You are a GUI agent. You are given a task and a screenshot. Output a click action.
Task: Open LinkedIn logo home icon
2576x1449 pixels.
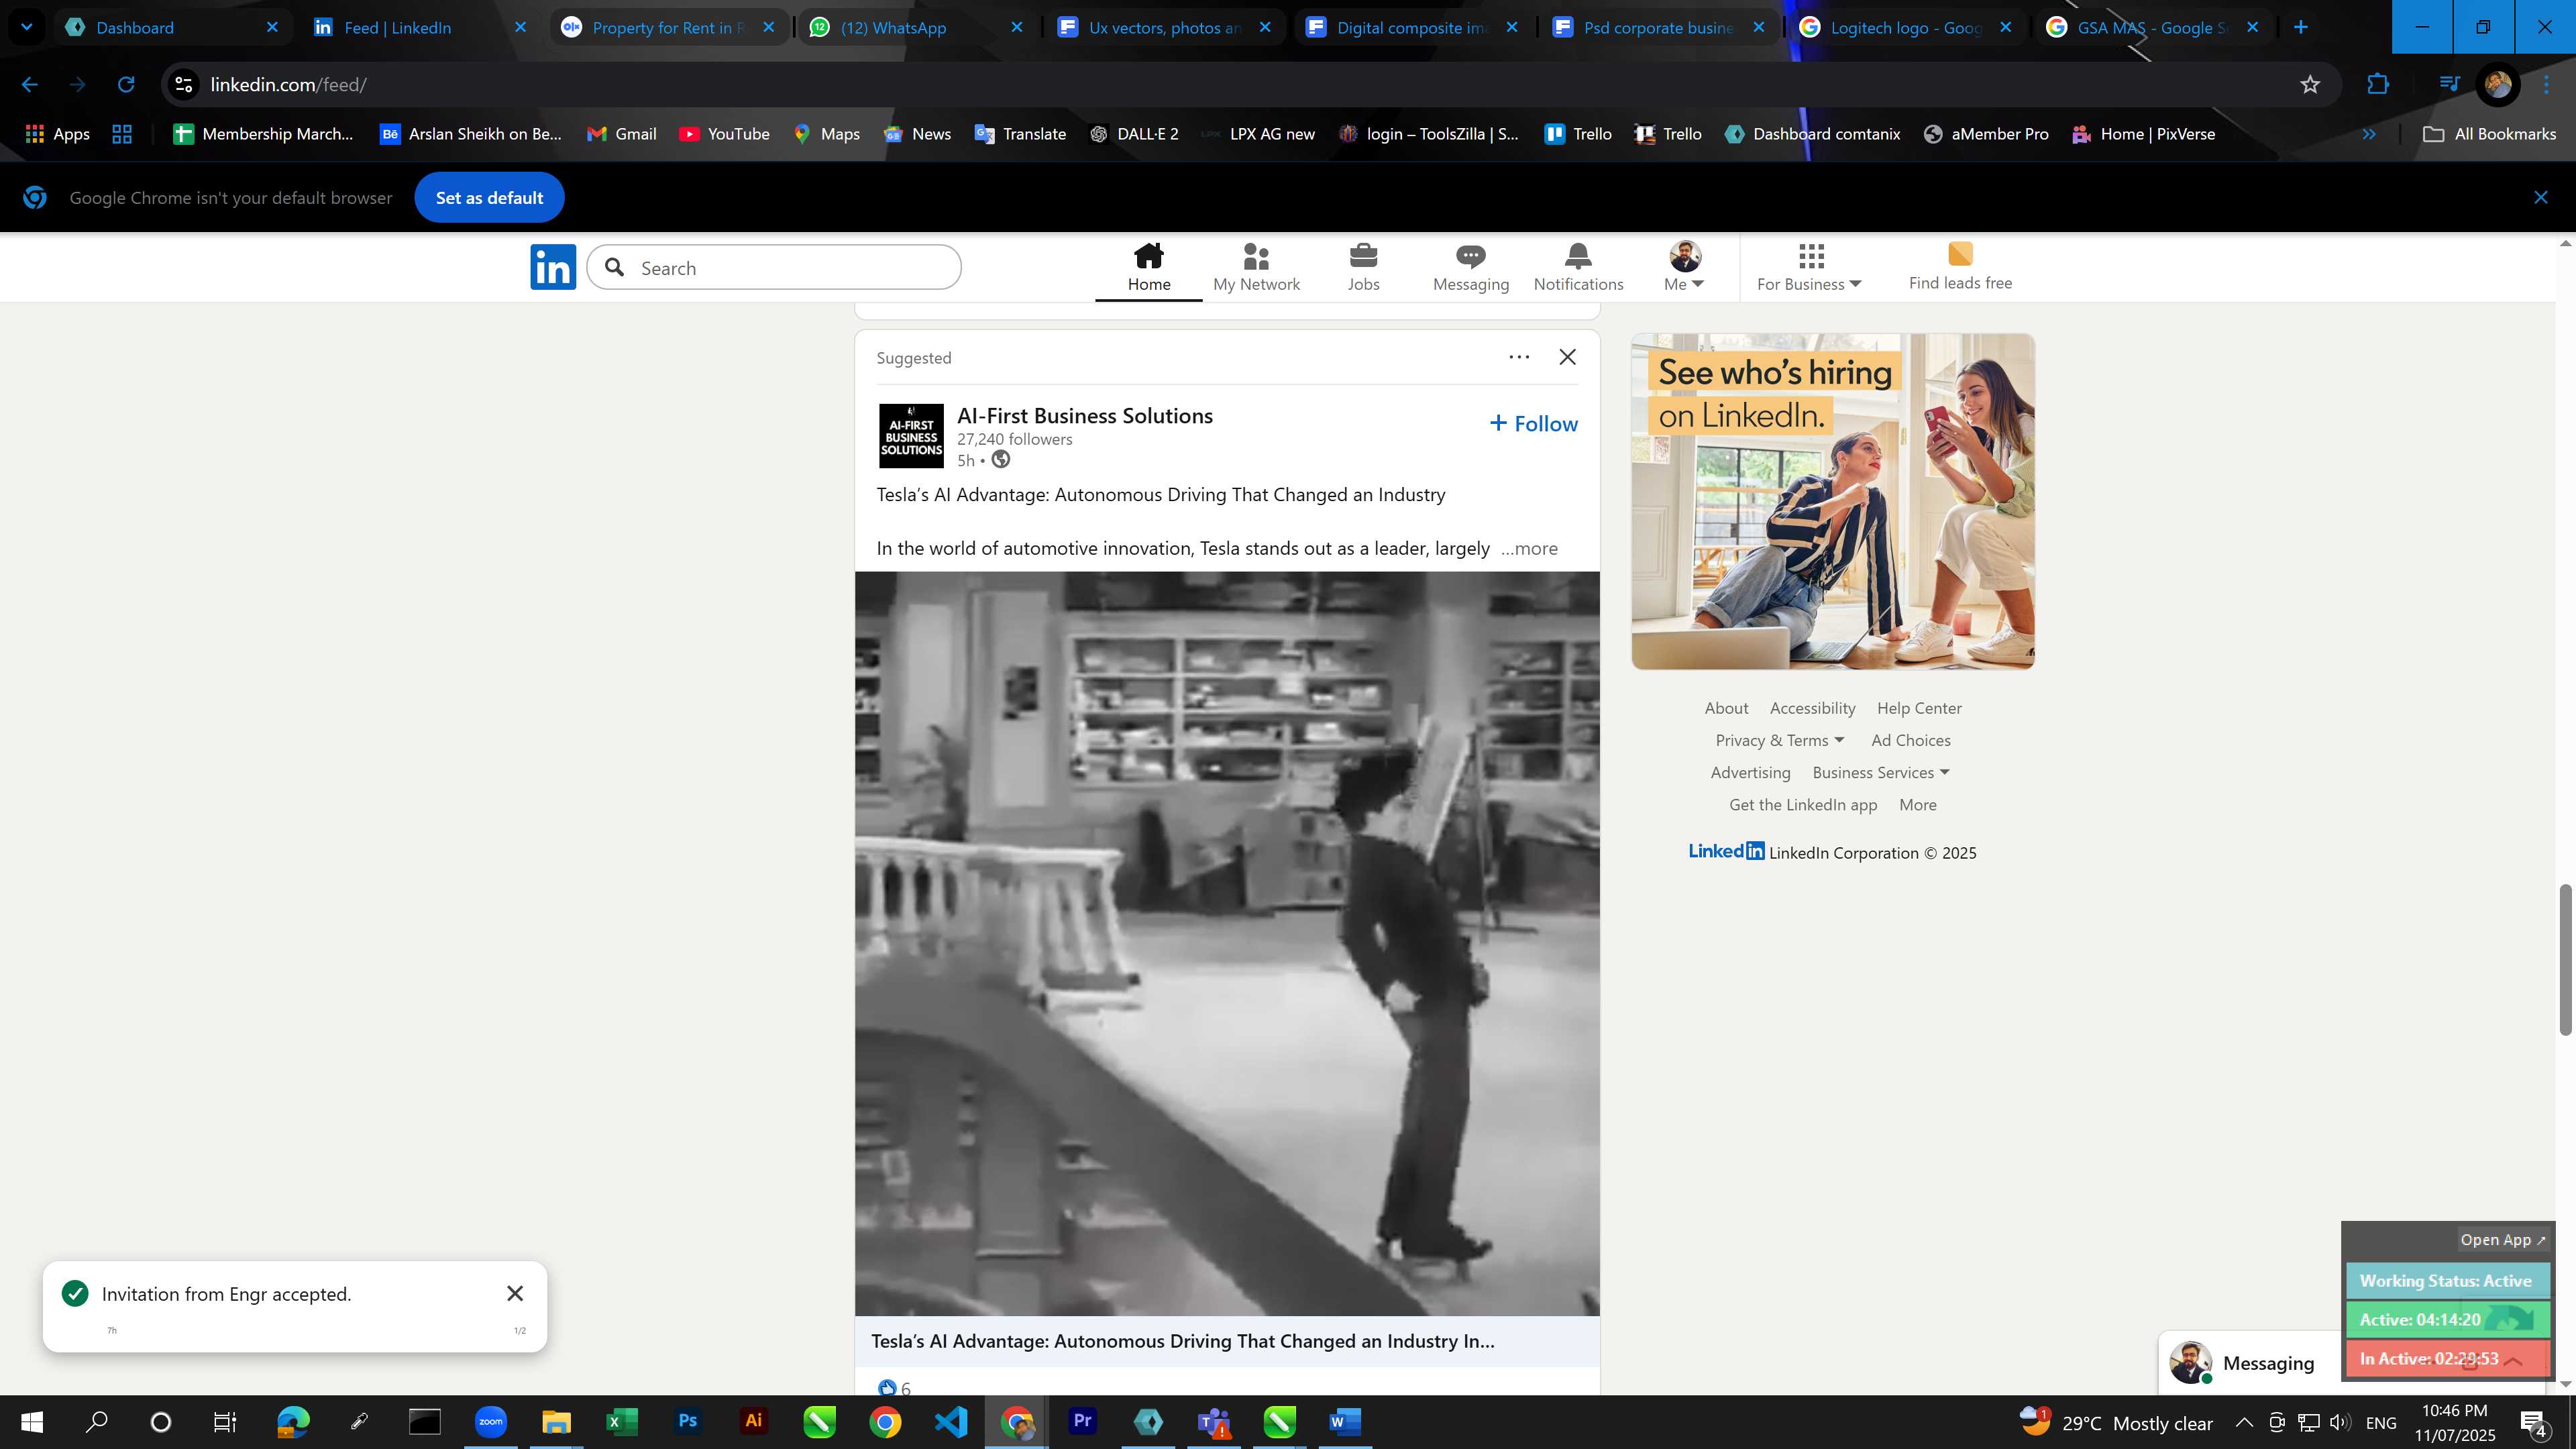click(553, 267)
